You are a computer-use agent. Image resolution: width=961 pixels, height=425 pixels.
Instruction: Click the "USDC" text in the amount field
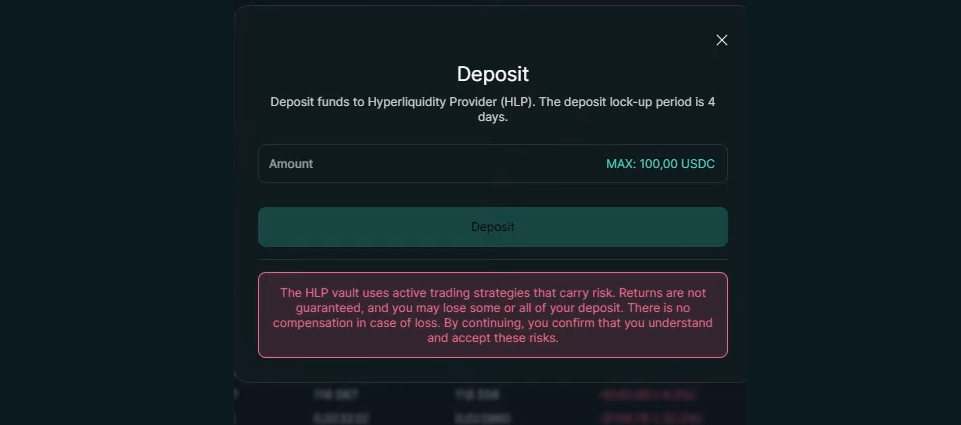click(697, 164)
